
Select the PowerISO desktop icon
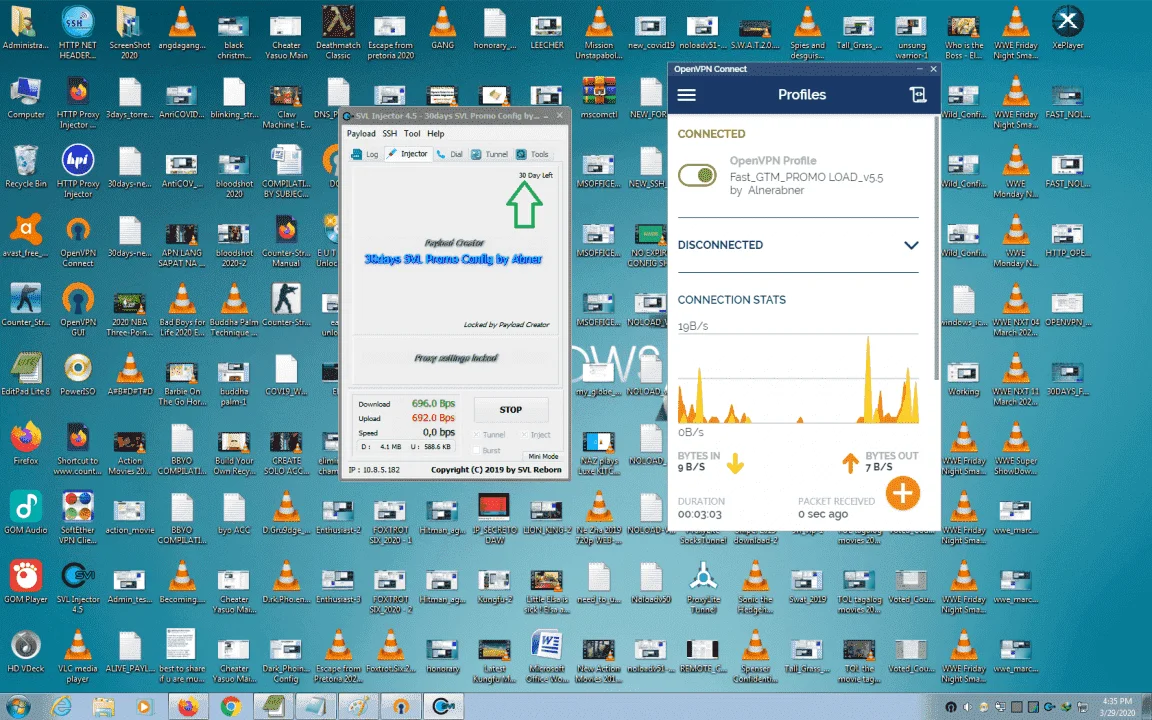pos(78,374)
